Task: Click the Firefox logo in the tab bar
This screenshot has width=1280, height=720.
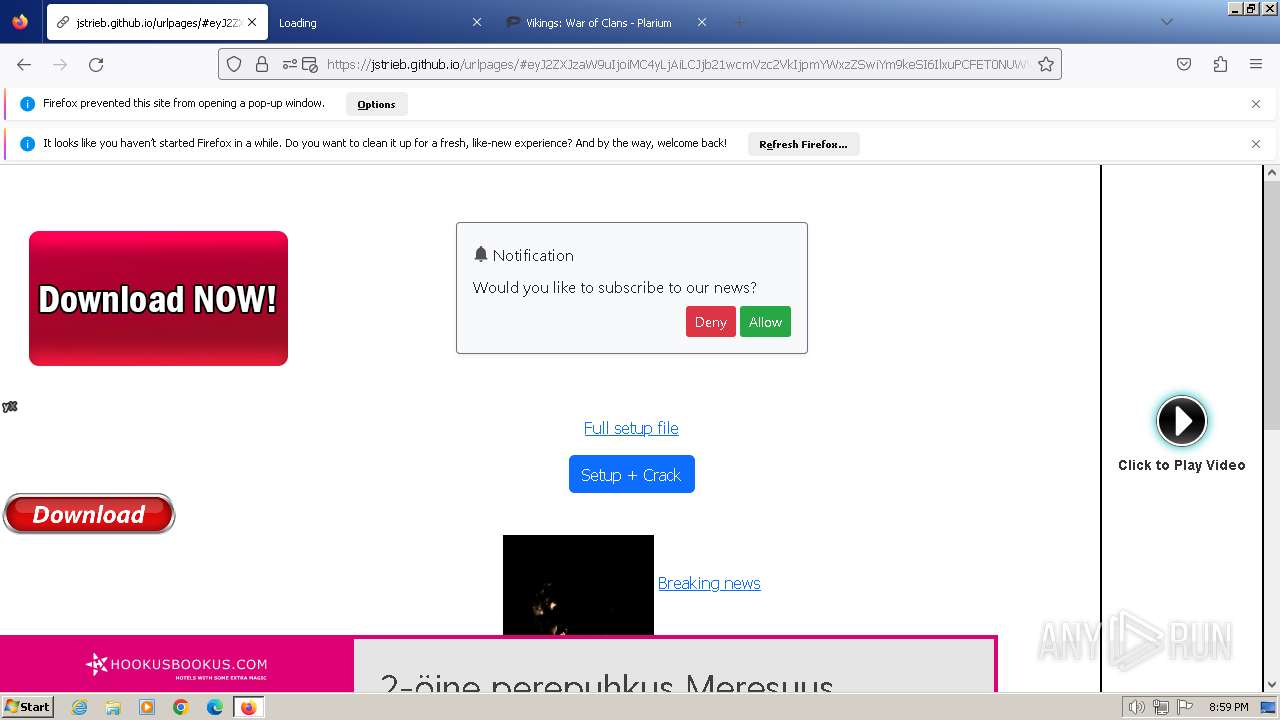Action: tap(20, 21)
